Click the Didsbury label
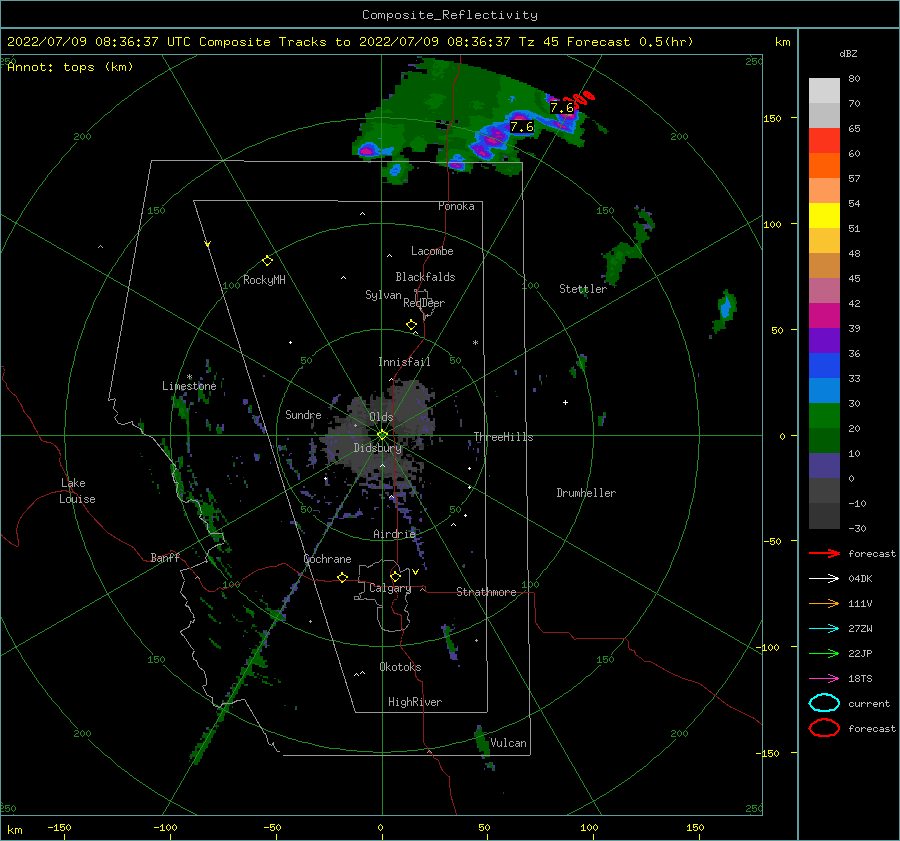The width and height of the screenshot is (900, 841). point(378,448)
